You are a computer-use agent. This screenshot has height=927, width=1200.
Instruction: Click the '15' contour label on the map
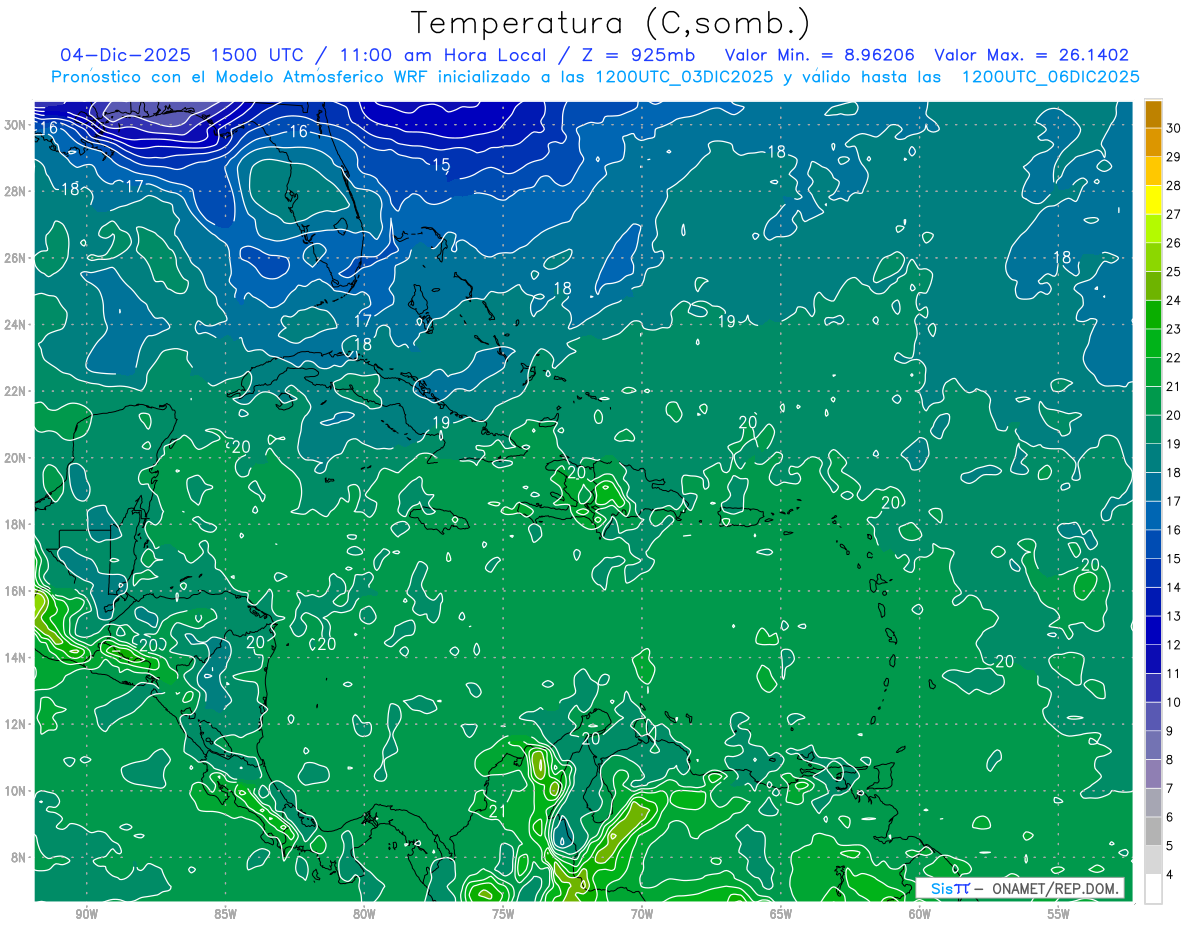click(x=441, y=165)
